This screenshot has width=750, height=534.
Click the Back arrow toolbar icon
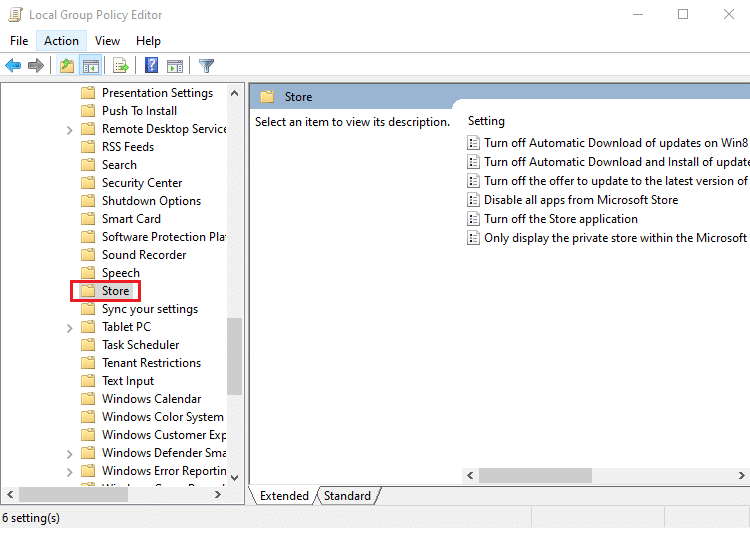coord(13,65)
